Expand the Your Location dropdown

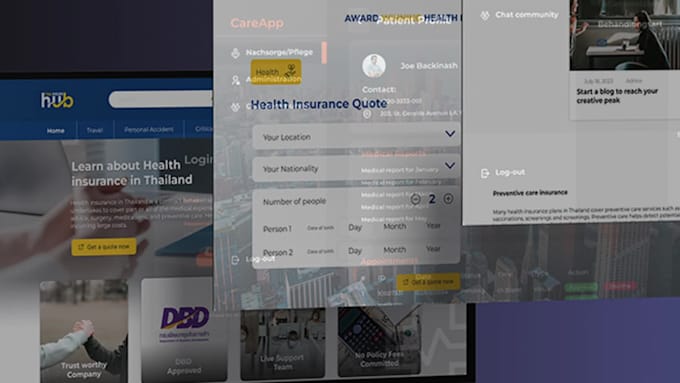[x=356, y=137]
